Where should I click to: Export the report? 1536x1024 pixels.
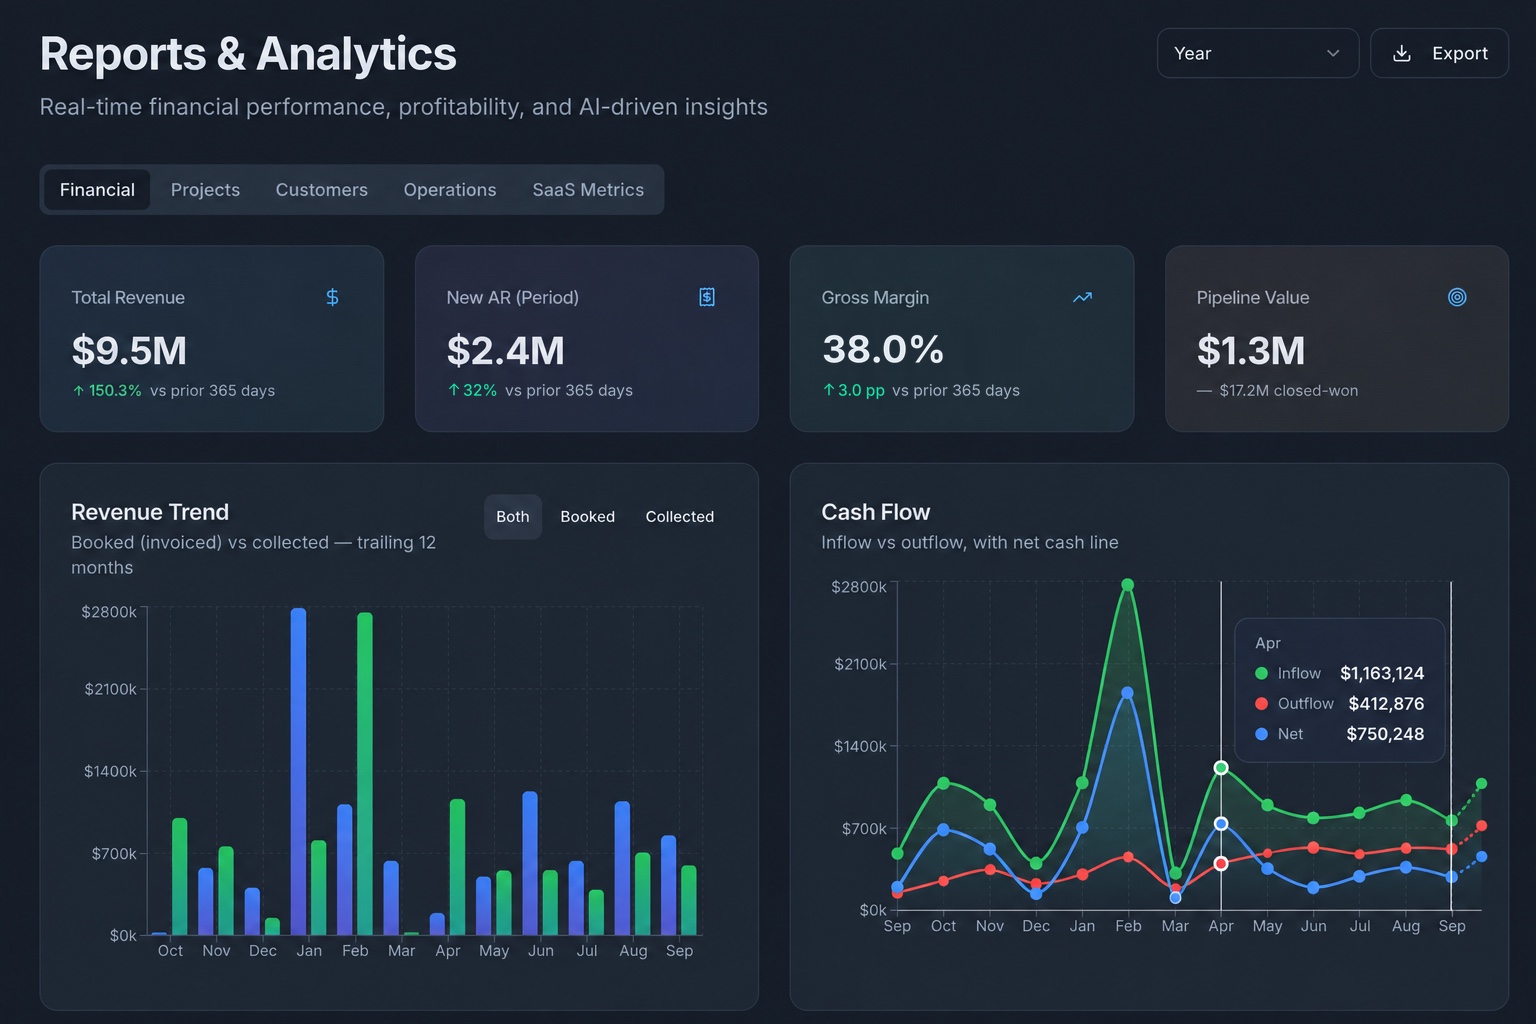point(1439,53)
